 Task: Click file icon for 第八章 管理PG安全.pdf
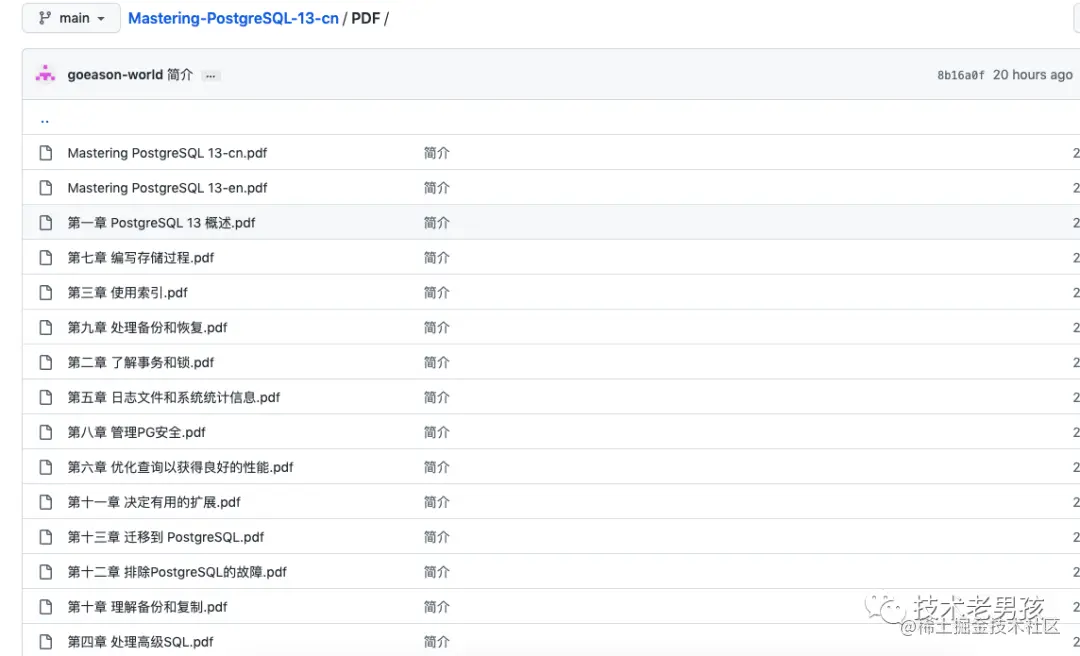(x=45, y=432)
